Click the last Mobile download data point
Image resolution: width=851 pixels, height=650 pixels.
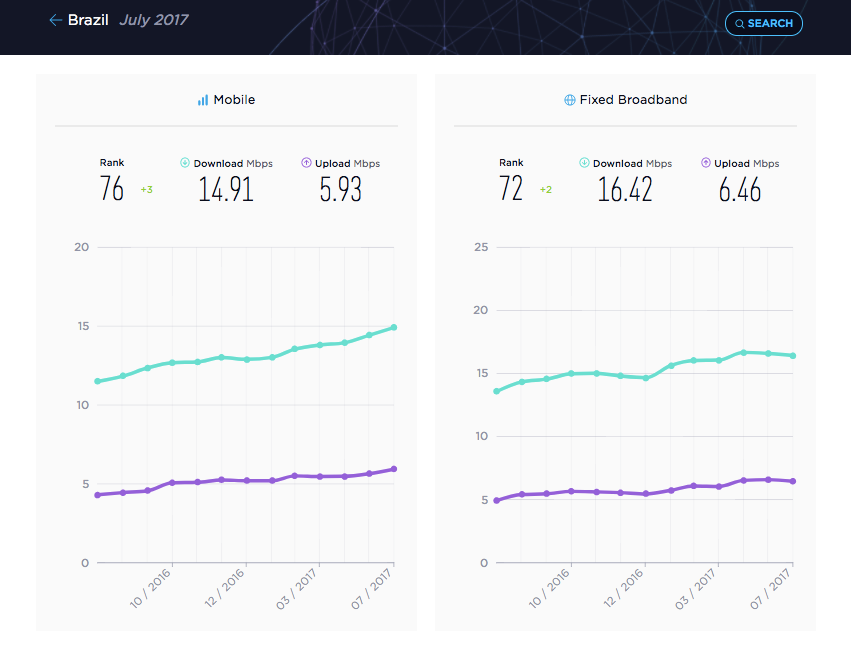pyautogui.click(x=394, y=327)
